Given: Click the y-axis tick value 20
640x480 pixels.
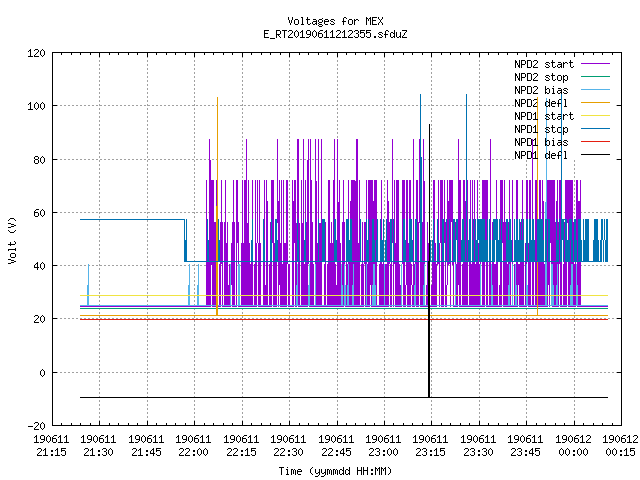Looking at the screenshot, I should coord(39,319).
